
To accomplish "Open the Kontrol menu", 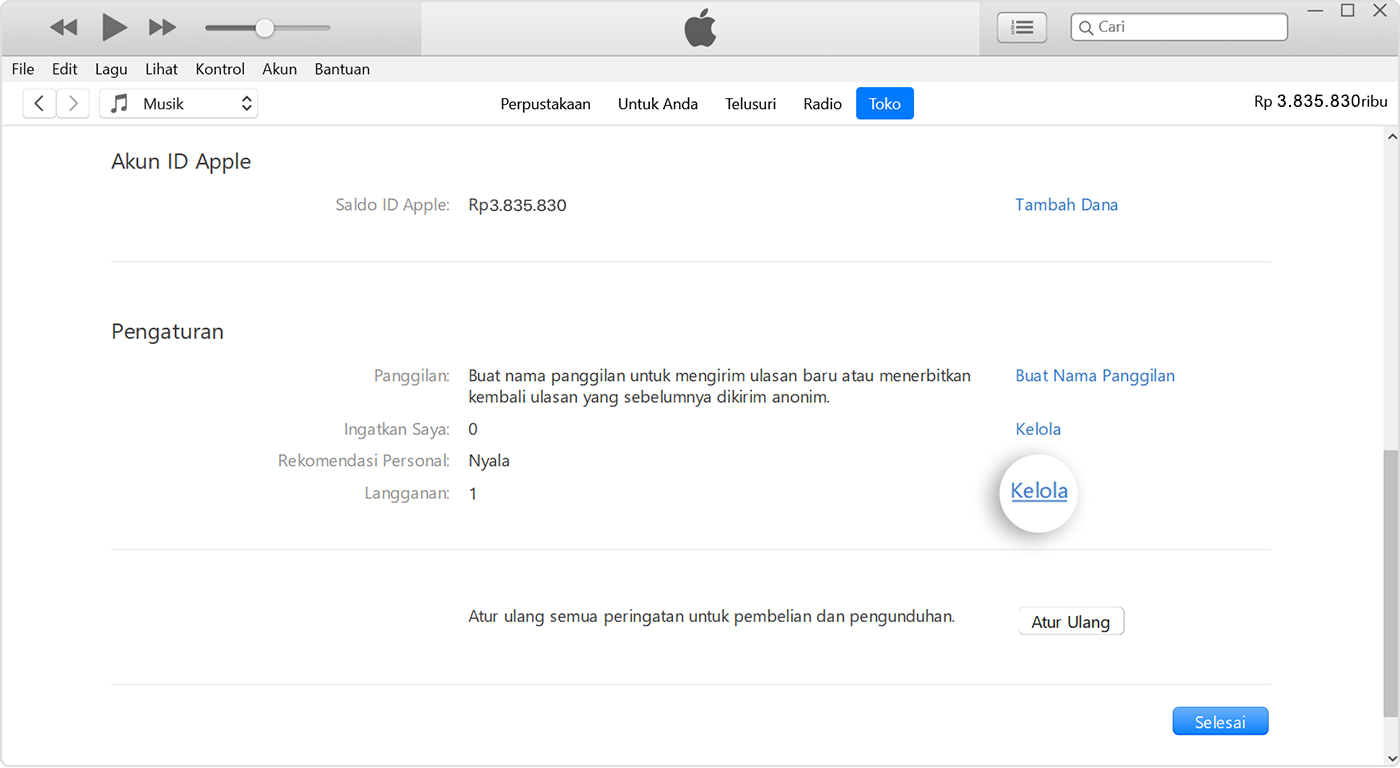I will click(220, 69).
